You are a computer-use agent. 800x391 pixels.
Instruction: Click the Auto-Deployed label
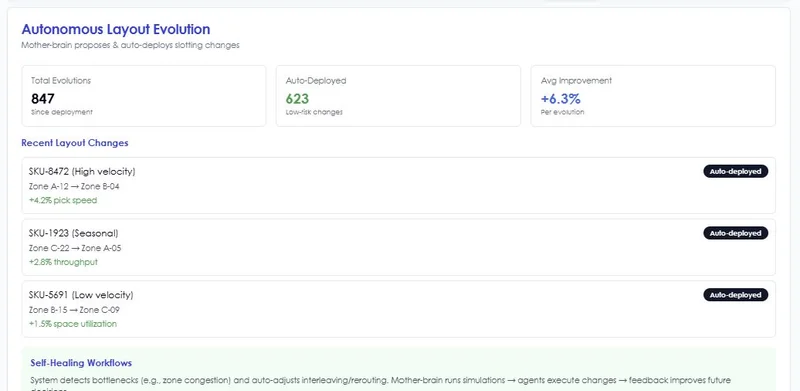click(316, 81)
